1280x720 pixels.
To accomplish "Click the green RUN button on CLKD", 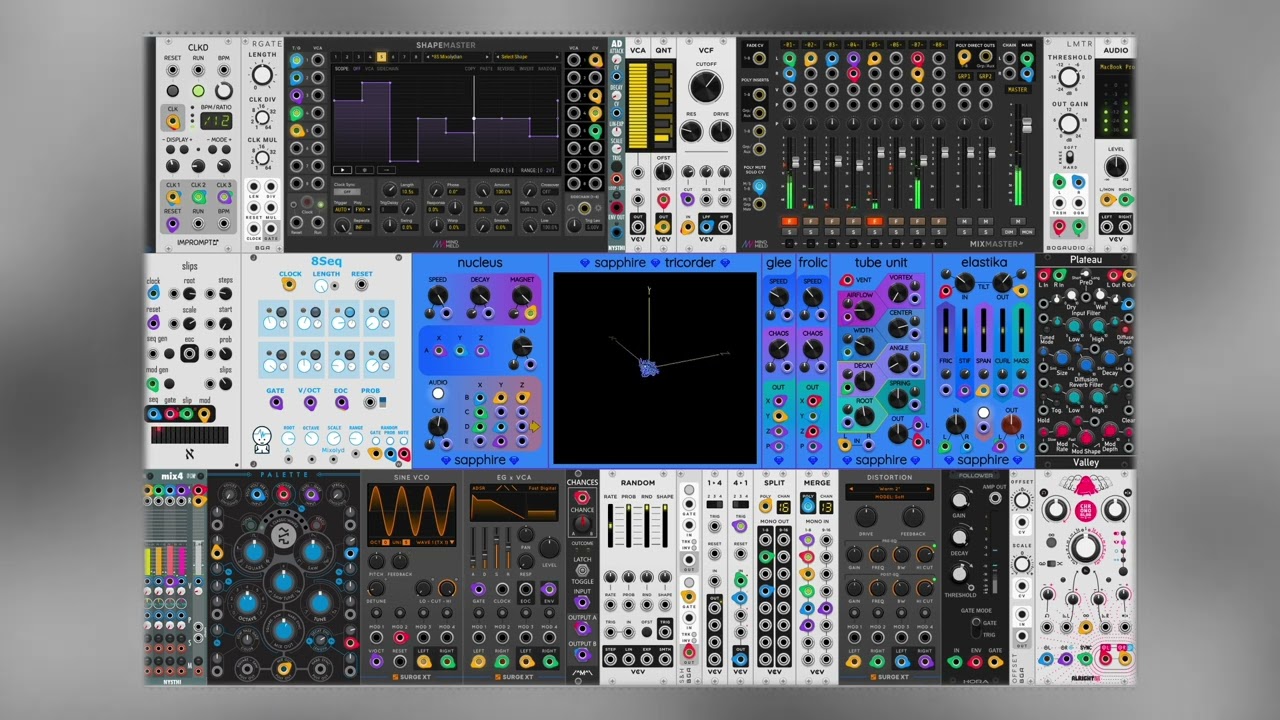I will click(198, 90).
